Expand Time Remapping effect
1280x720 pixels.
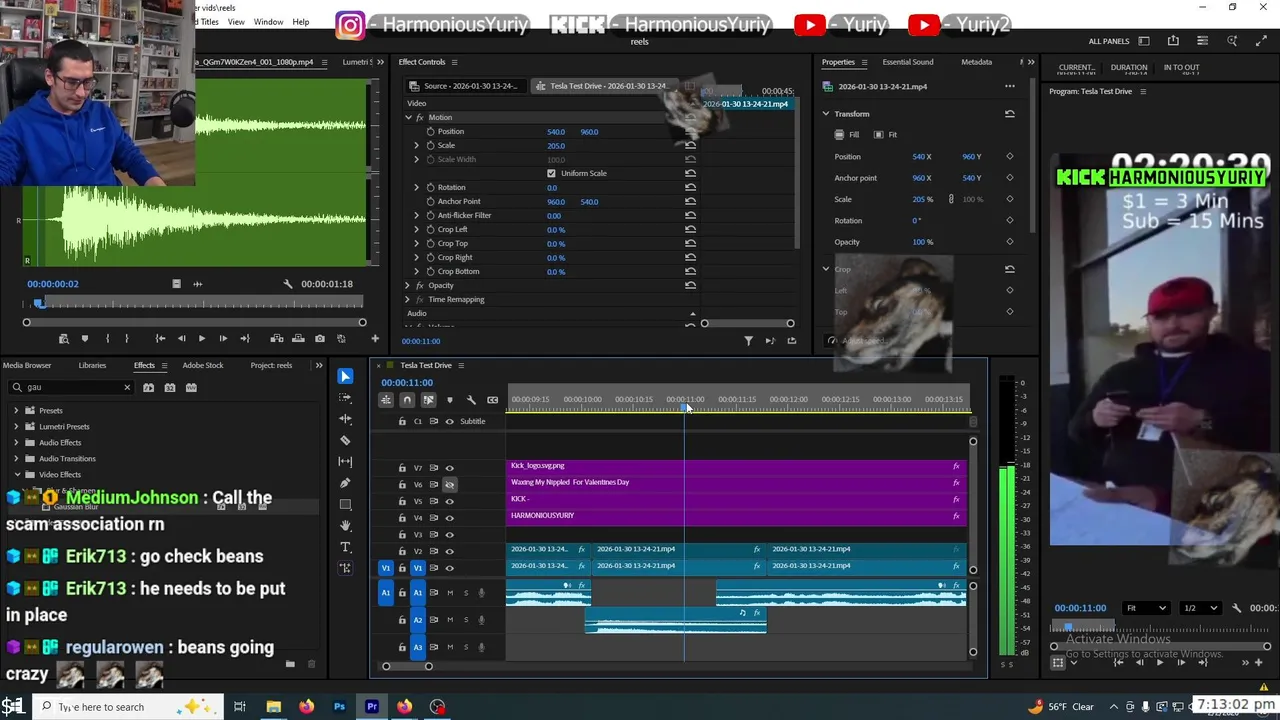coord(408,300)
